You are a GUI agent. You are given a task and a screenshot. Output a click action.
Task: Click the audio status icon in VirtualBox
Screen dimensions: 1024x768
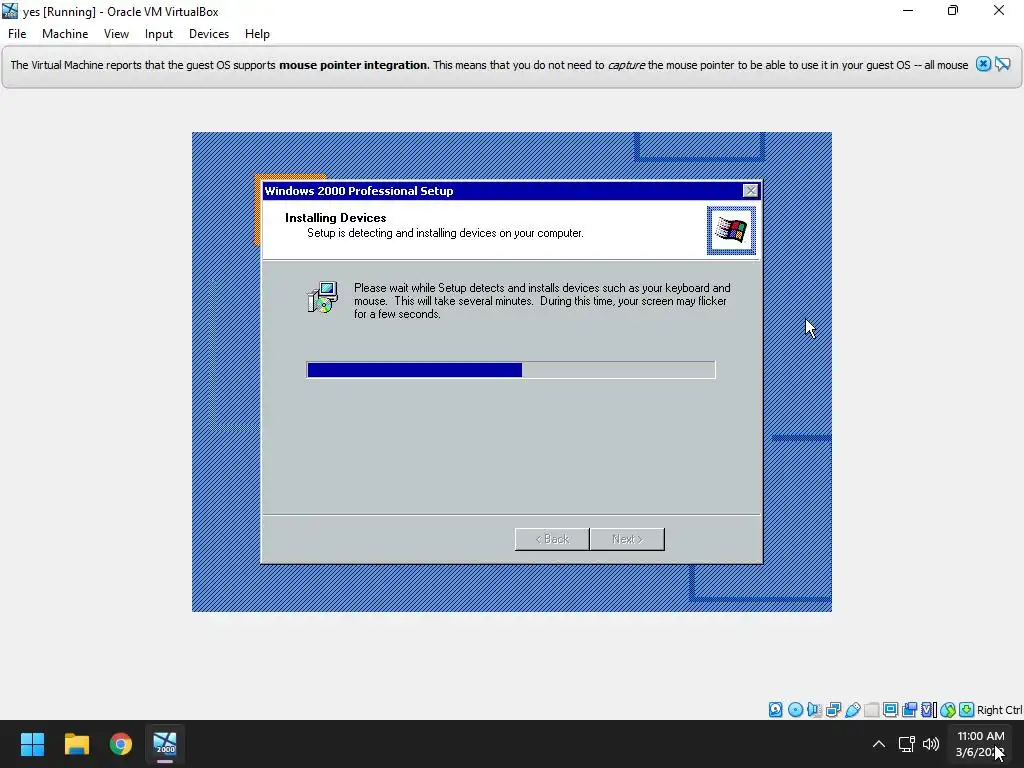tap(814, 710)
